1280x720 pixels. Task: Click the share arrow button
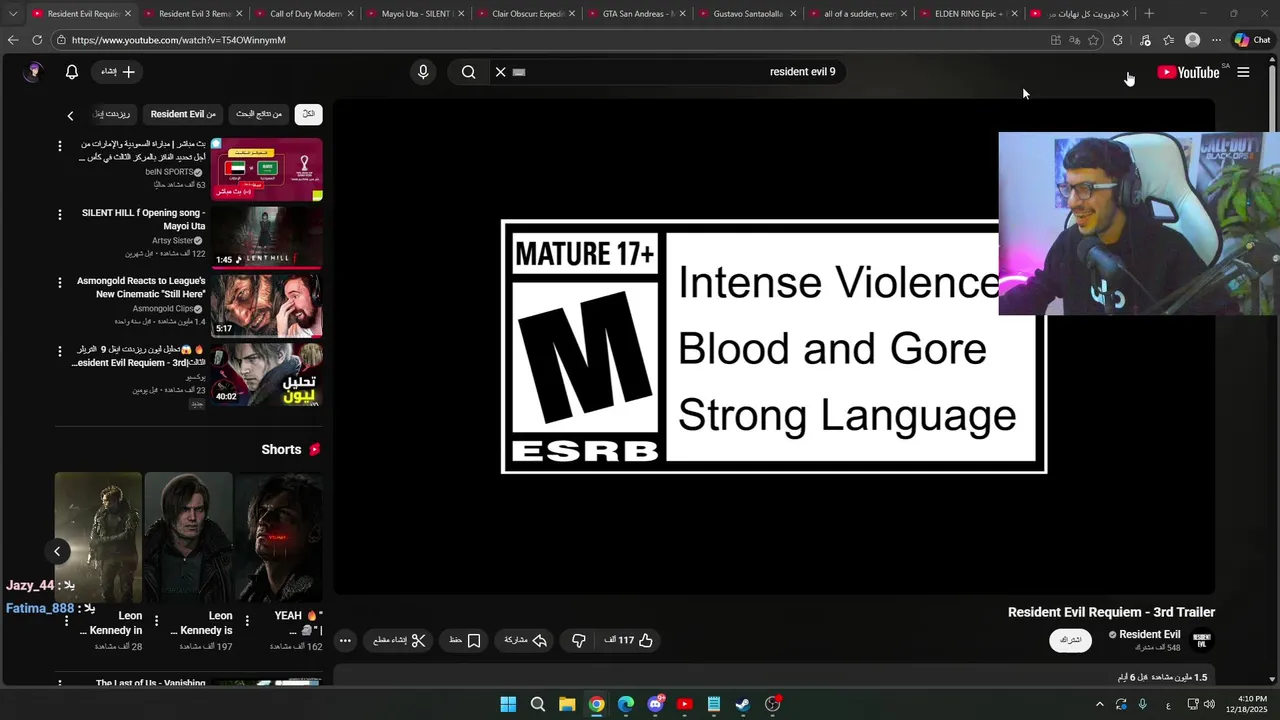click(526, 640)
